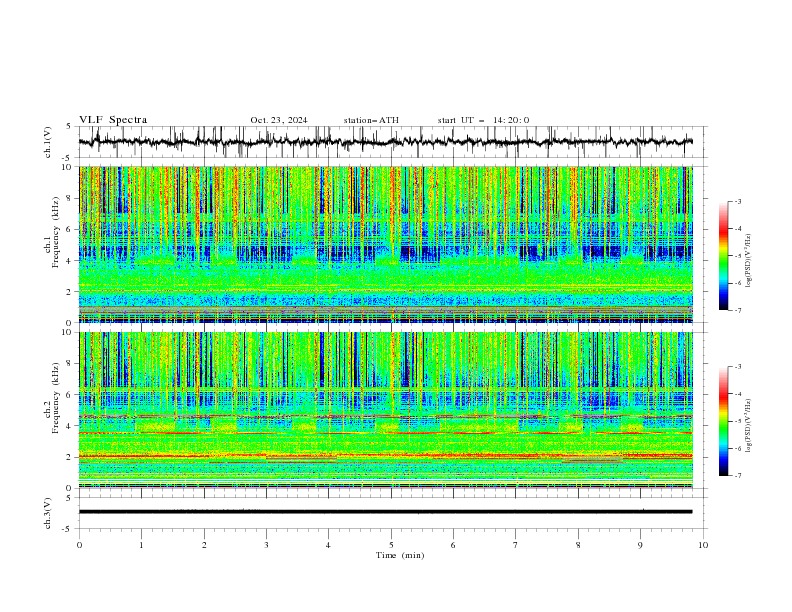This screenshot has height=612, width=792.
Task: Click the date 'Oct. 23, 2024'
Action: [279, 120]
